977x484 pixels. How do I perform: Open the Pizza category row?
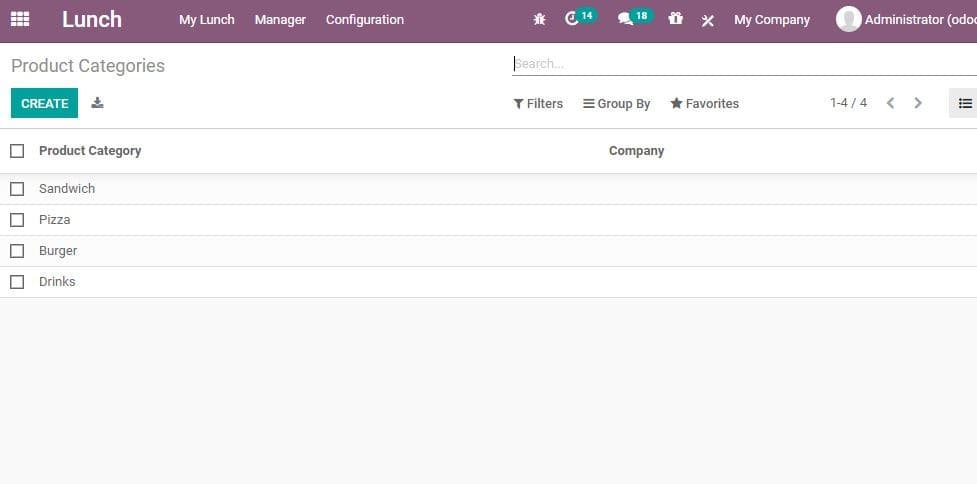[x=488, y=220]
